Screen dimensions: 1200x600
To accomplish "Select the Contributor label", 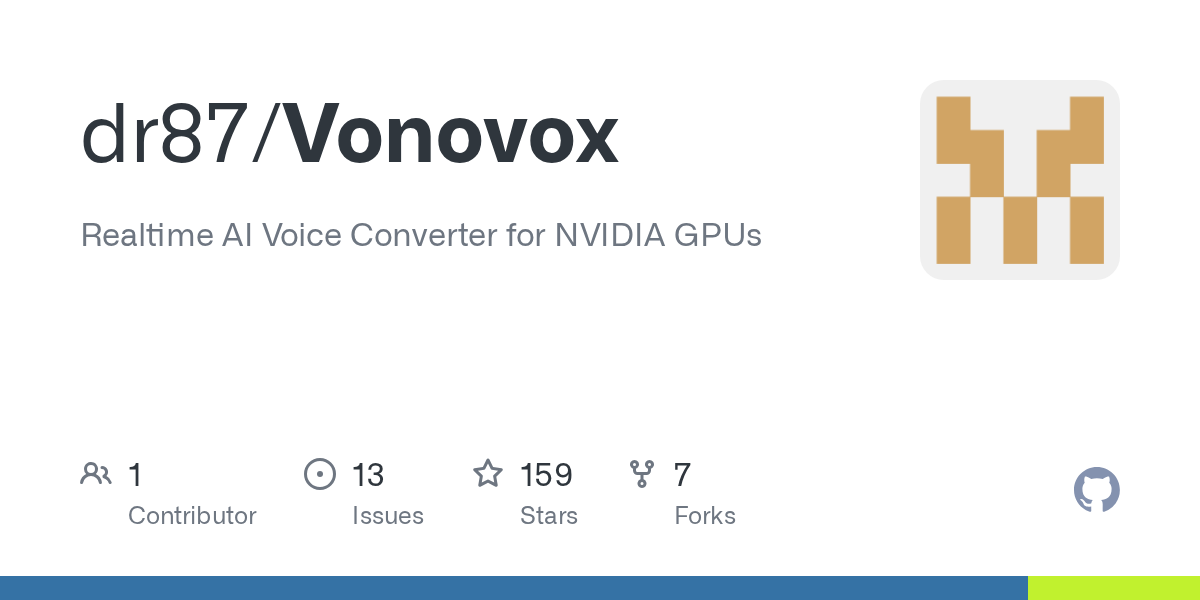I will click(192, 516).
